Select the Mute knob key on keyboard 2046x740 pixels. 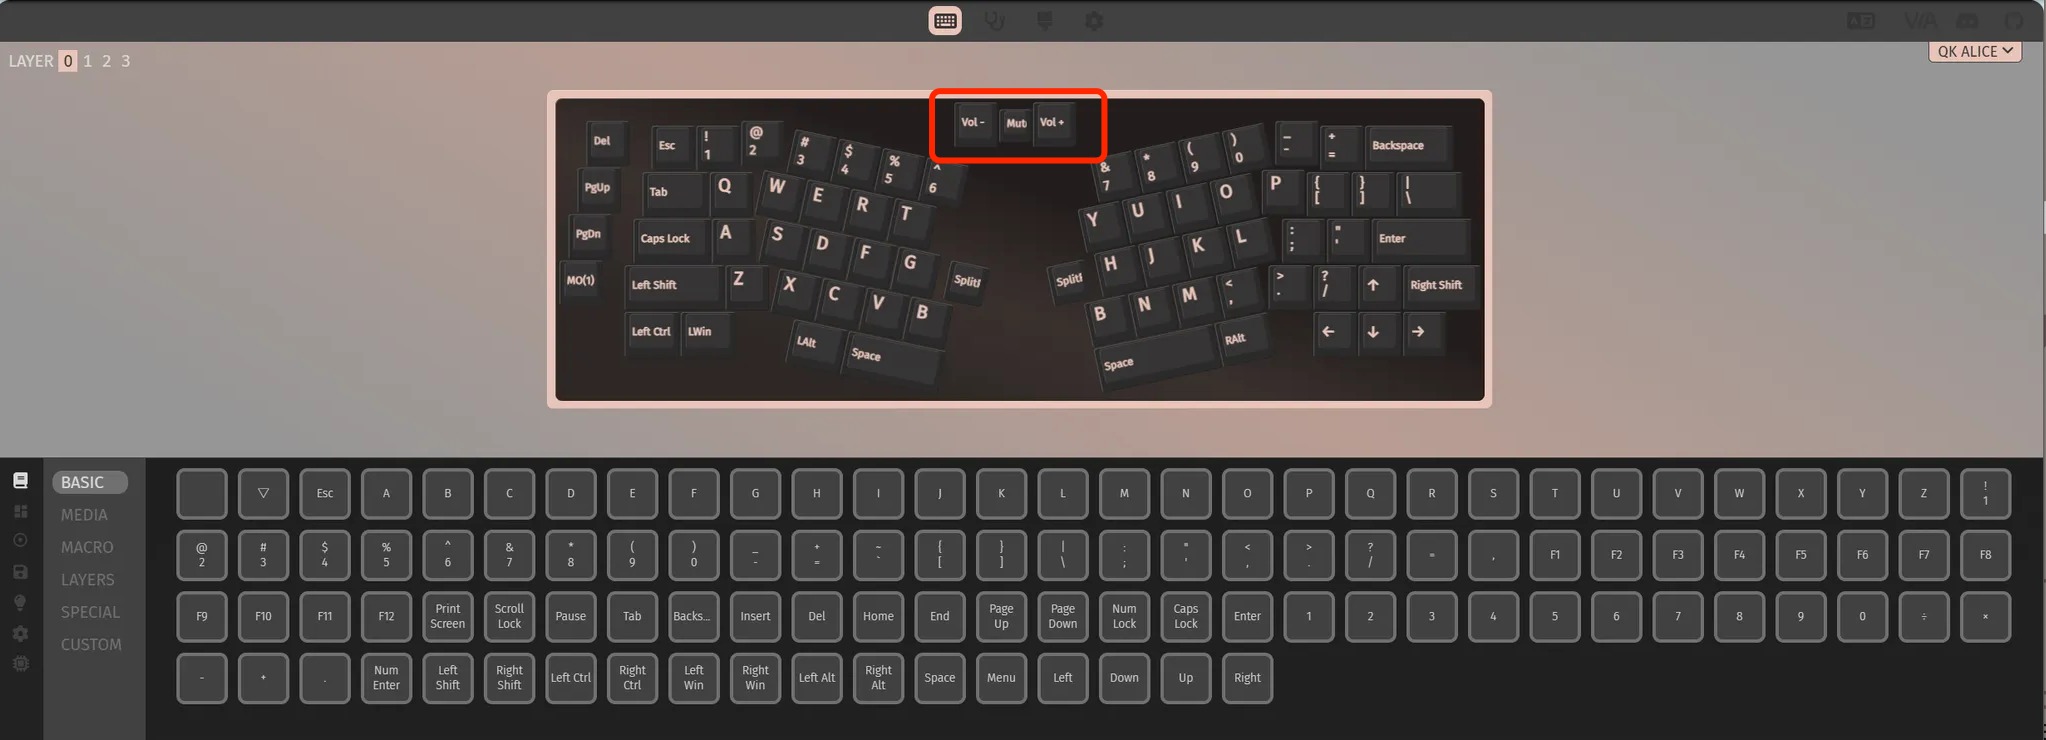1016,123
